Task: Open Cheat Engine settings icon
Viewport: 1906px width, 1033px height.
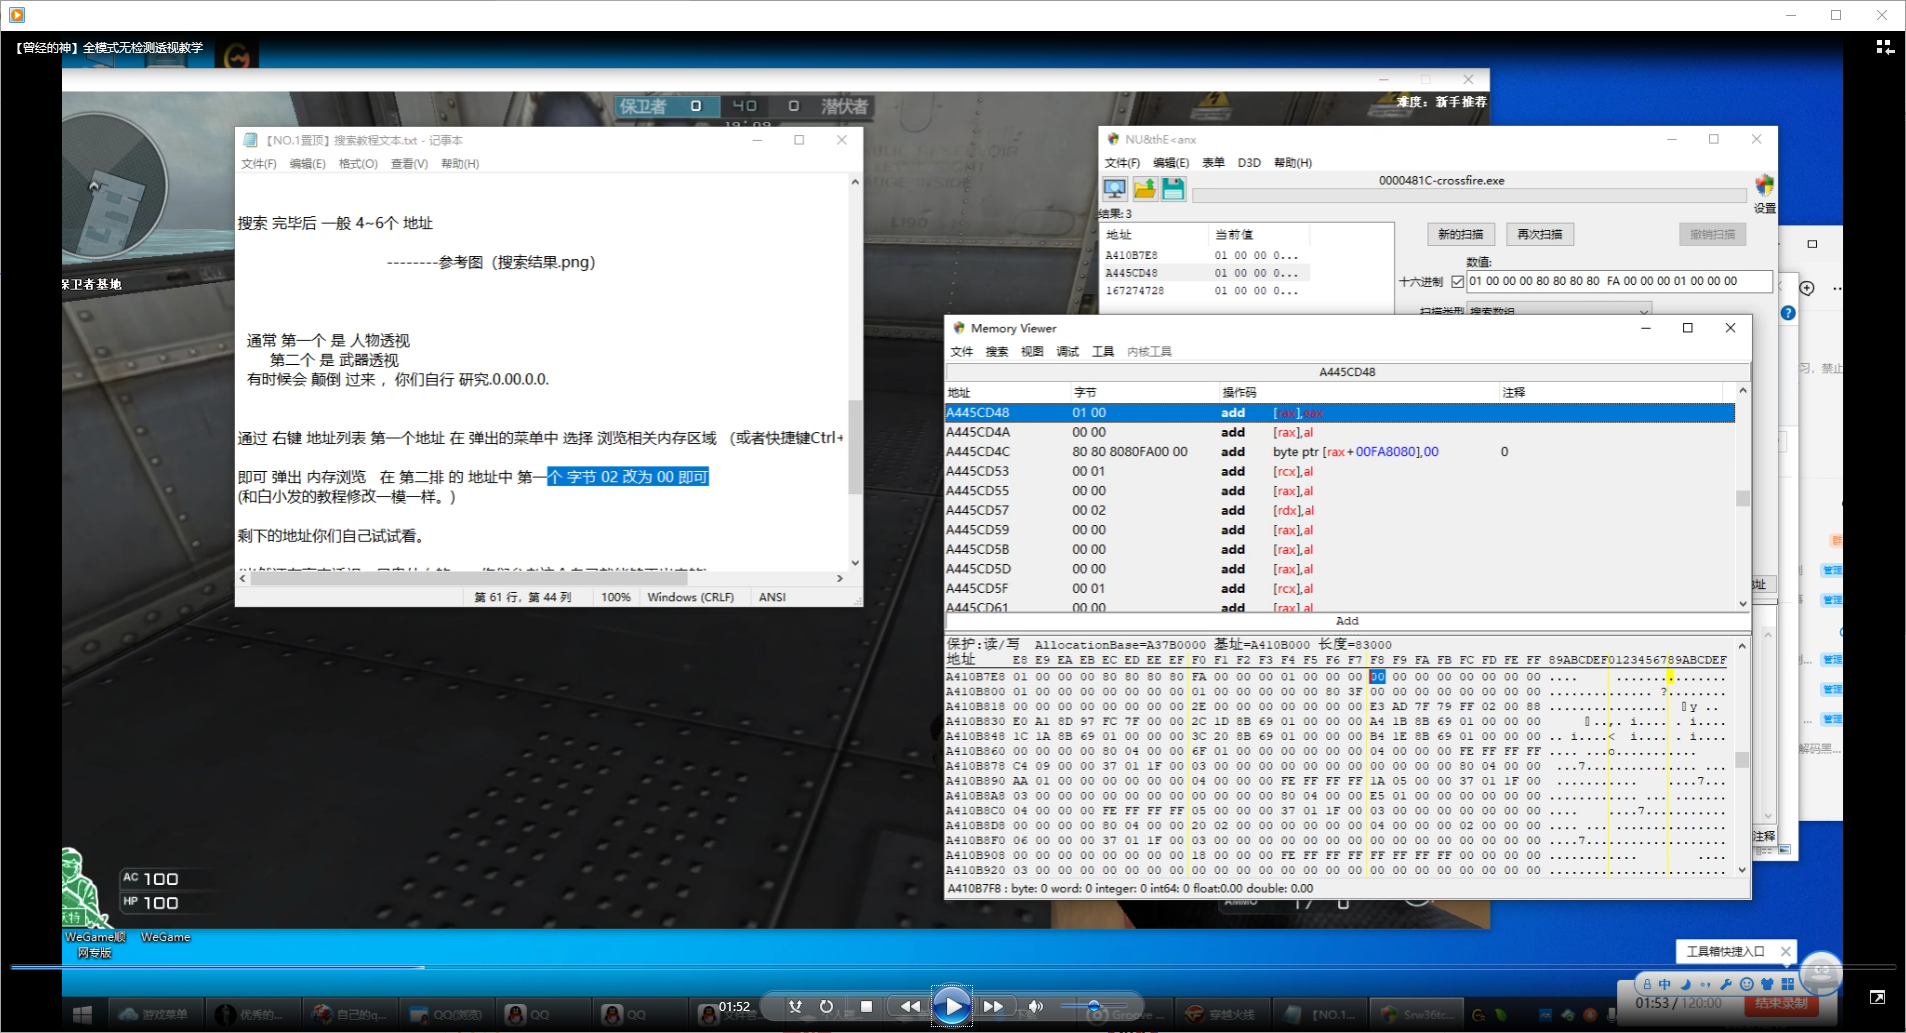Action: click(x=1764, y=186)
